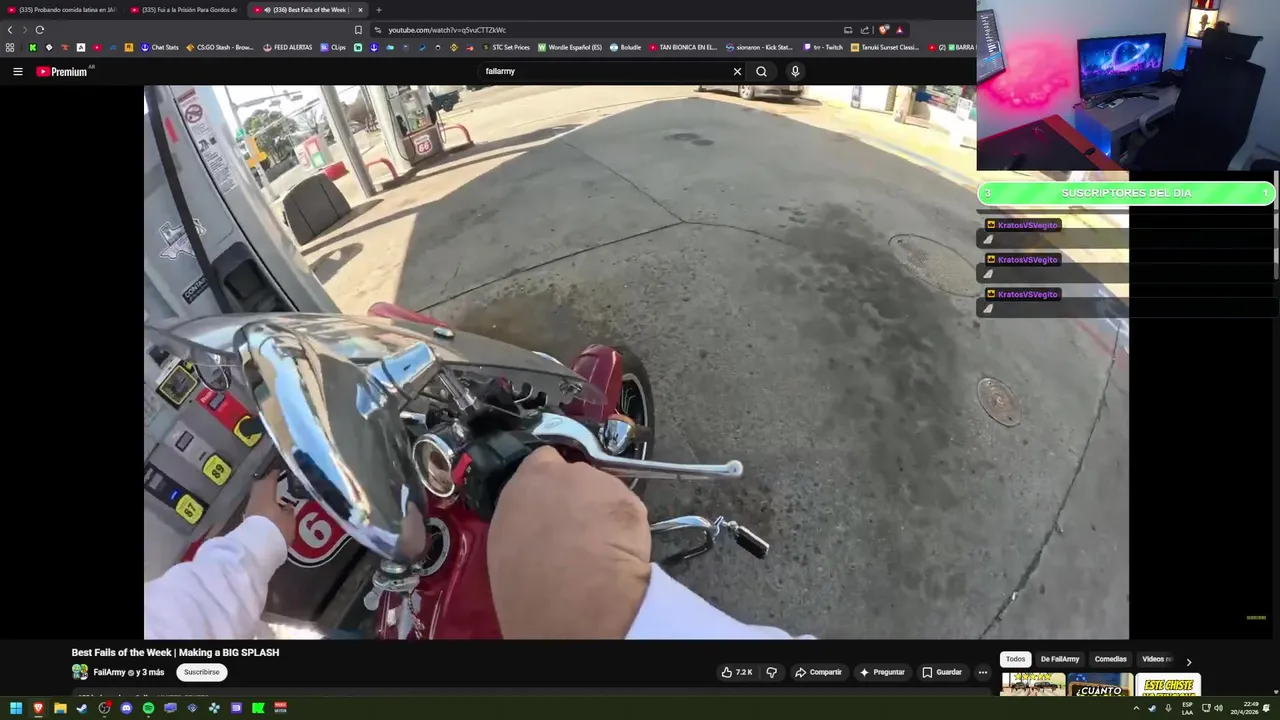Open the Brave Shields lion icon

pyautogui.click(x=884, y=30)
